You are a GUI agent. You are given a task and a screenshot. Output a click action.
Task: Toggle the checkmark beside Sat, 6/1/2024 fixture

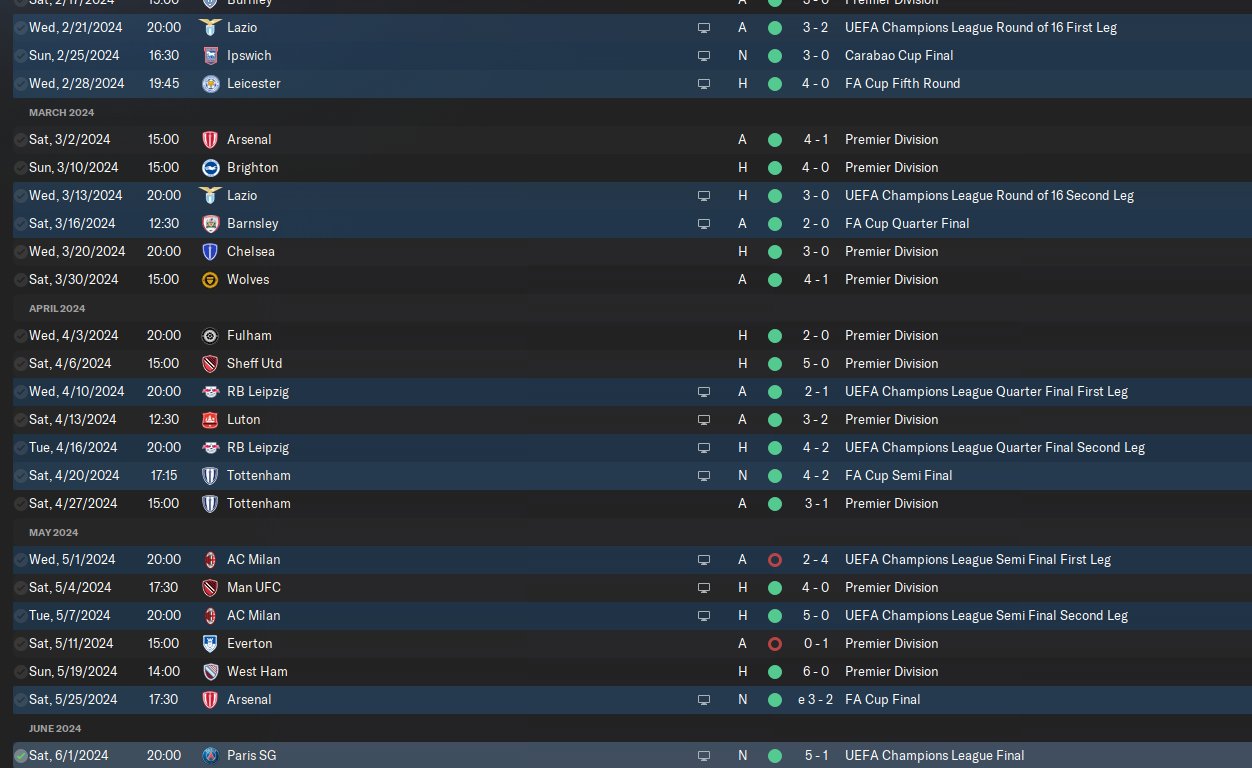click(20, 755)
